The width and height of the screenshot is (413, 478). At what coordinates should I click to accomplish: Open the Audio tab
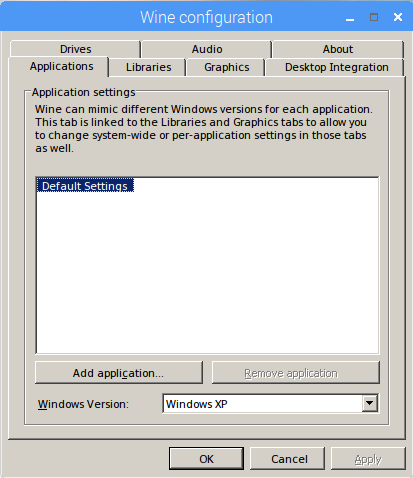click(x=207, y=49)
